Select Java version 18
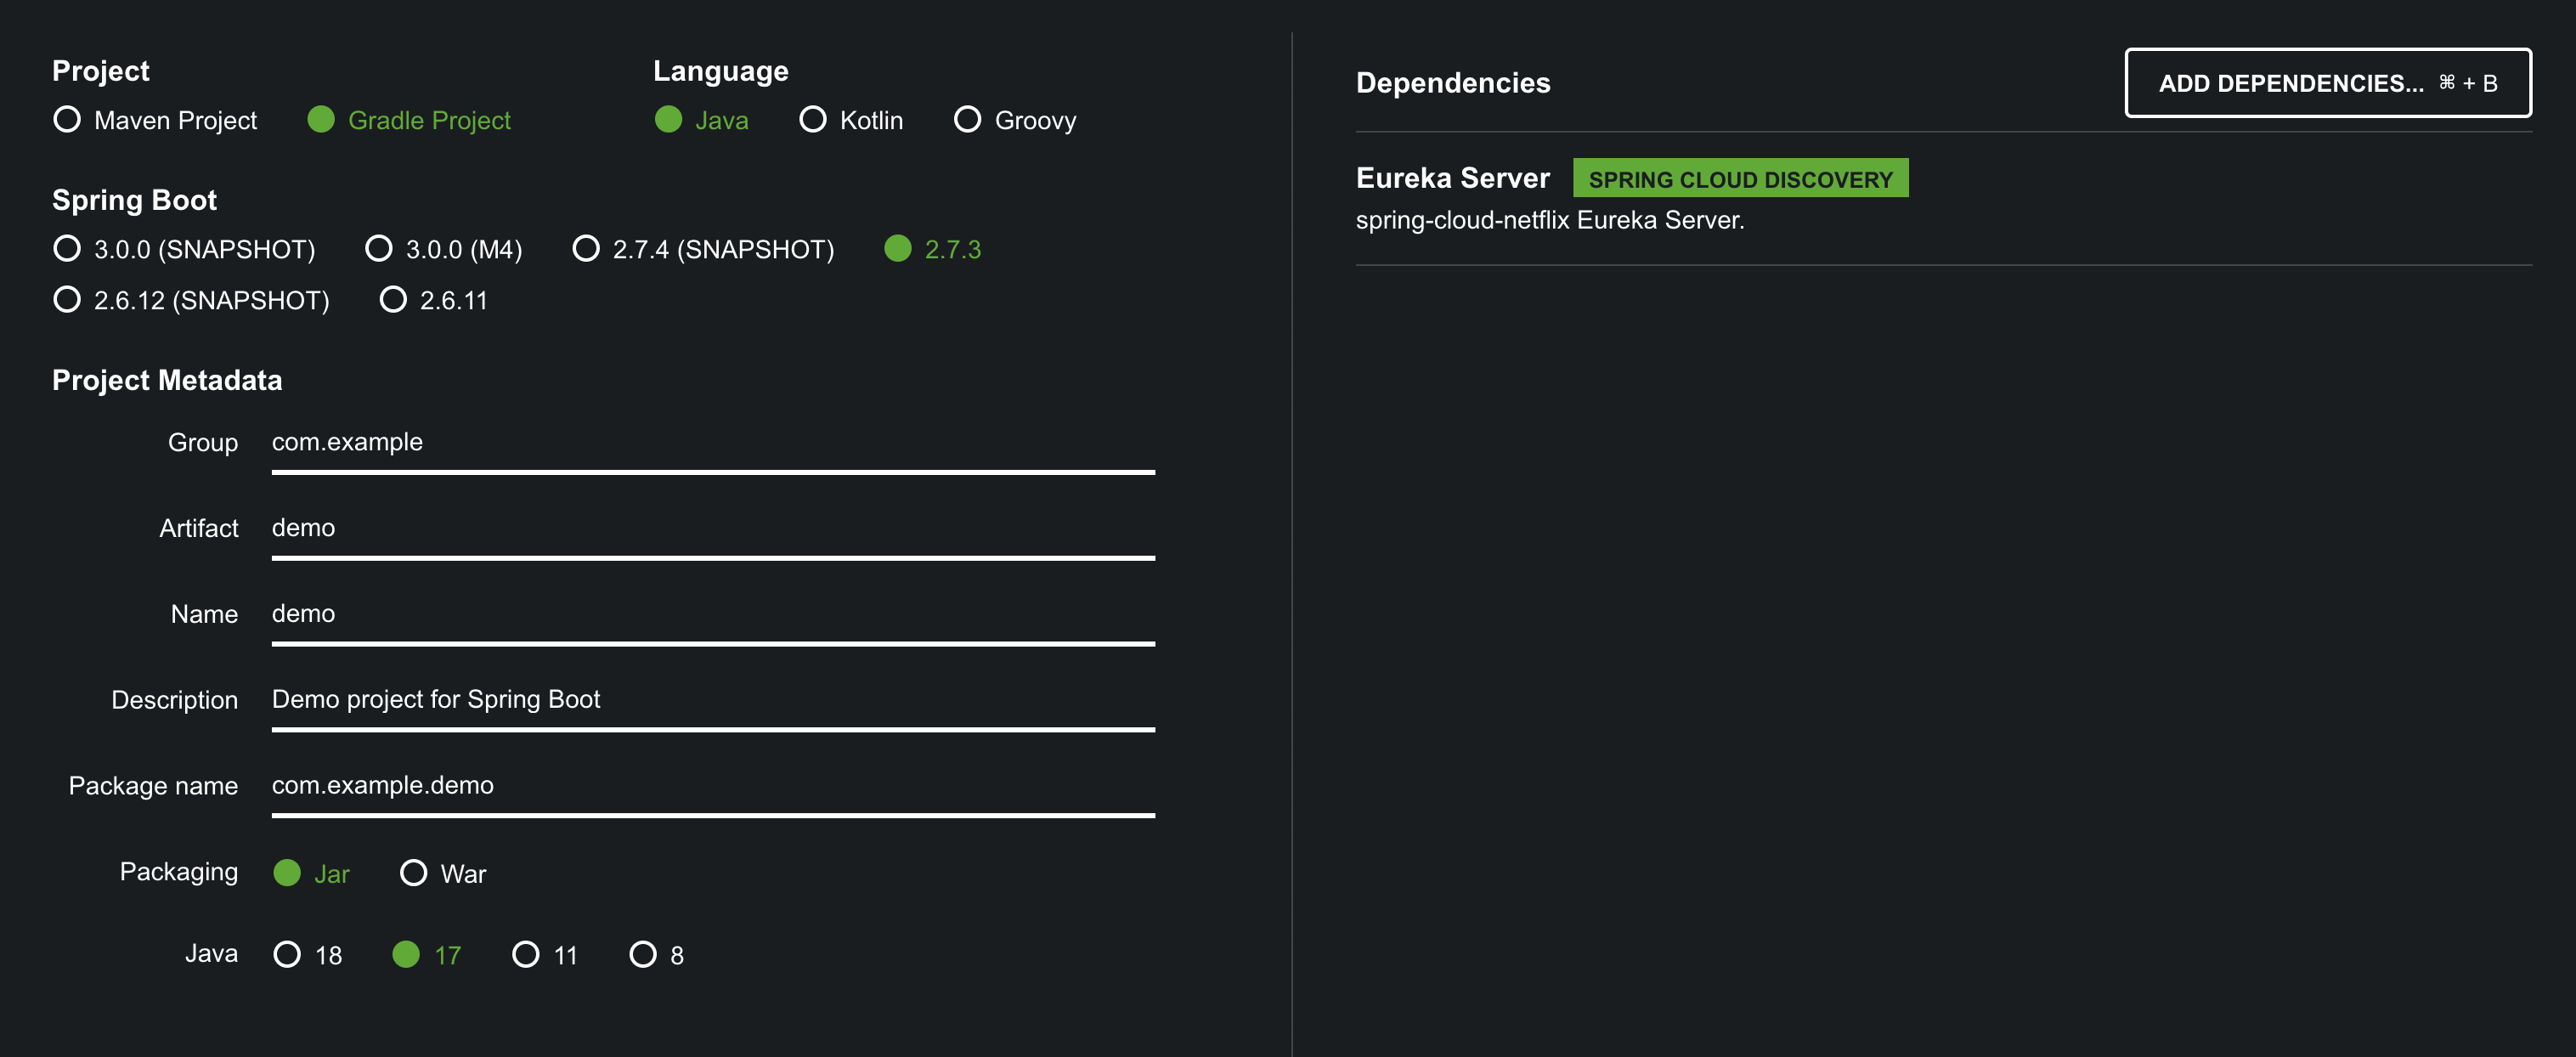 click(x=287, y=955)
